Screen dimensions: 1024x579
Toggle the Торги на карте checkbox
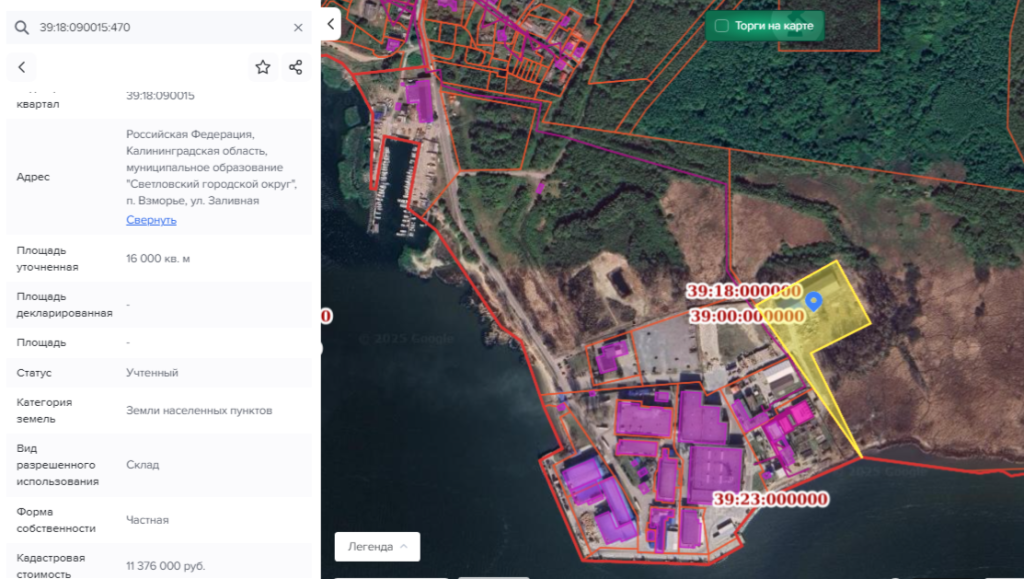coord(722,26)
